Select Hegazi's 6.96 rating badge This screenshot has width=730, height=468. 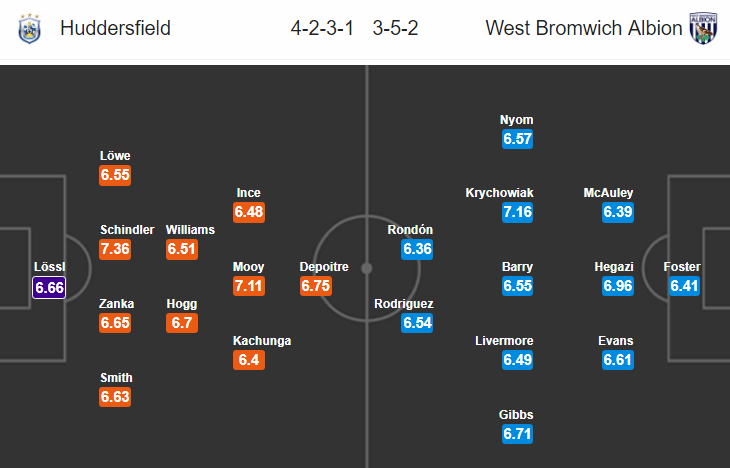click(618, 286)
